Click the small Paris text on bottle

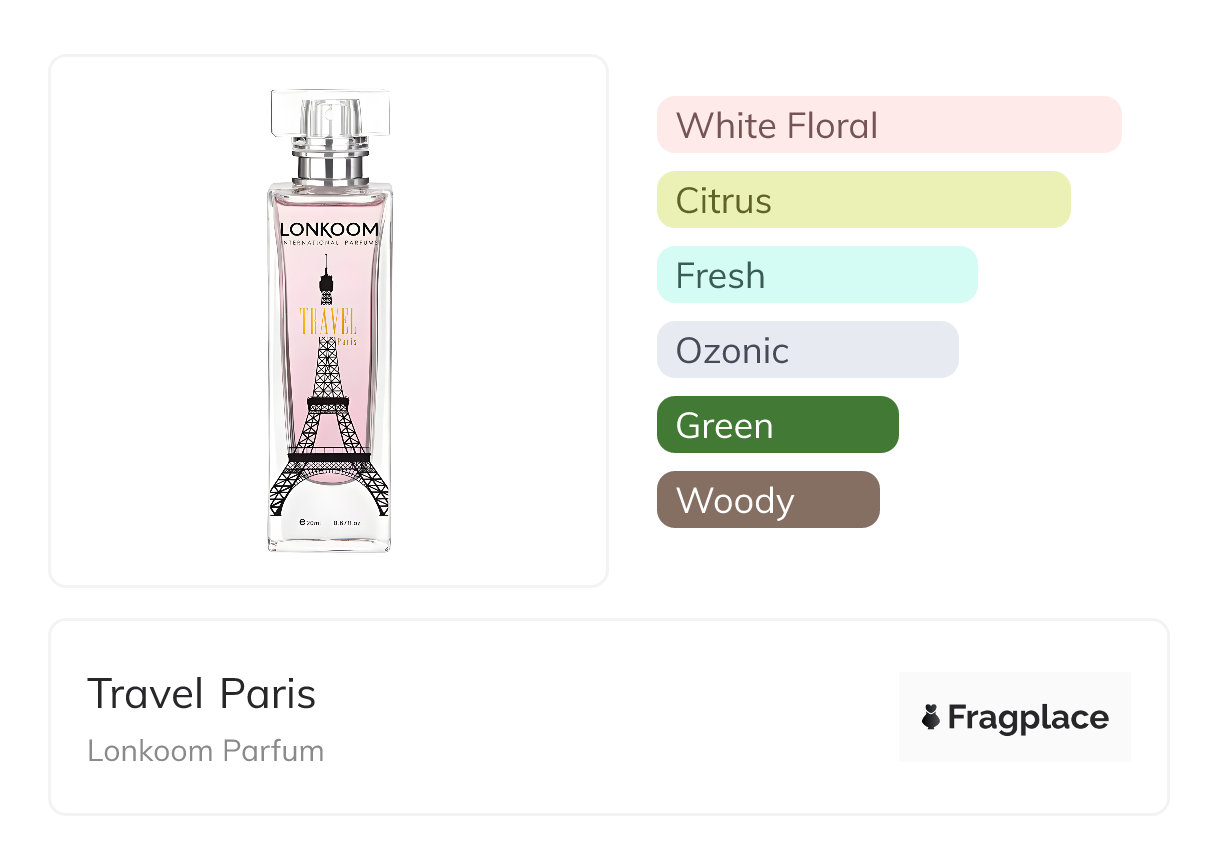(x=346, y=341)
